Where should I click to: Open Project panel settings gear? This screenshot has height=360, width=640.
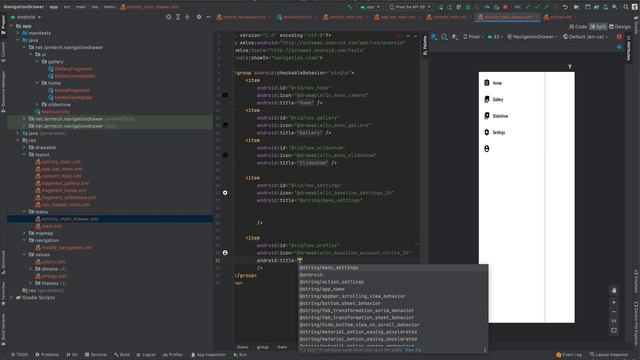(199, 17)
